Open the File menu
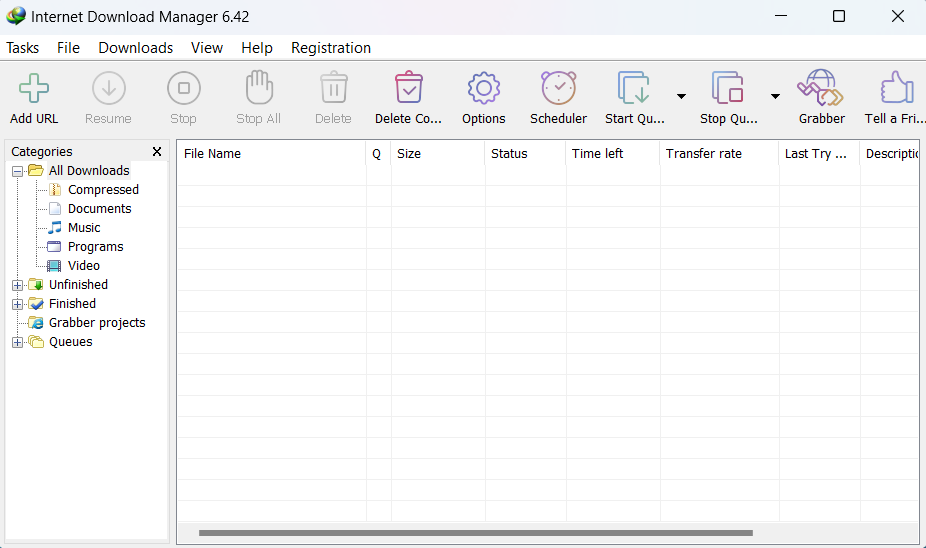 point(69,48)
